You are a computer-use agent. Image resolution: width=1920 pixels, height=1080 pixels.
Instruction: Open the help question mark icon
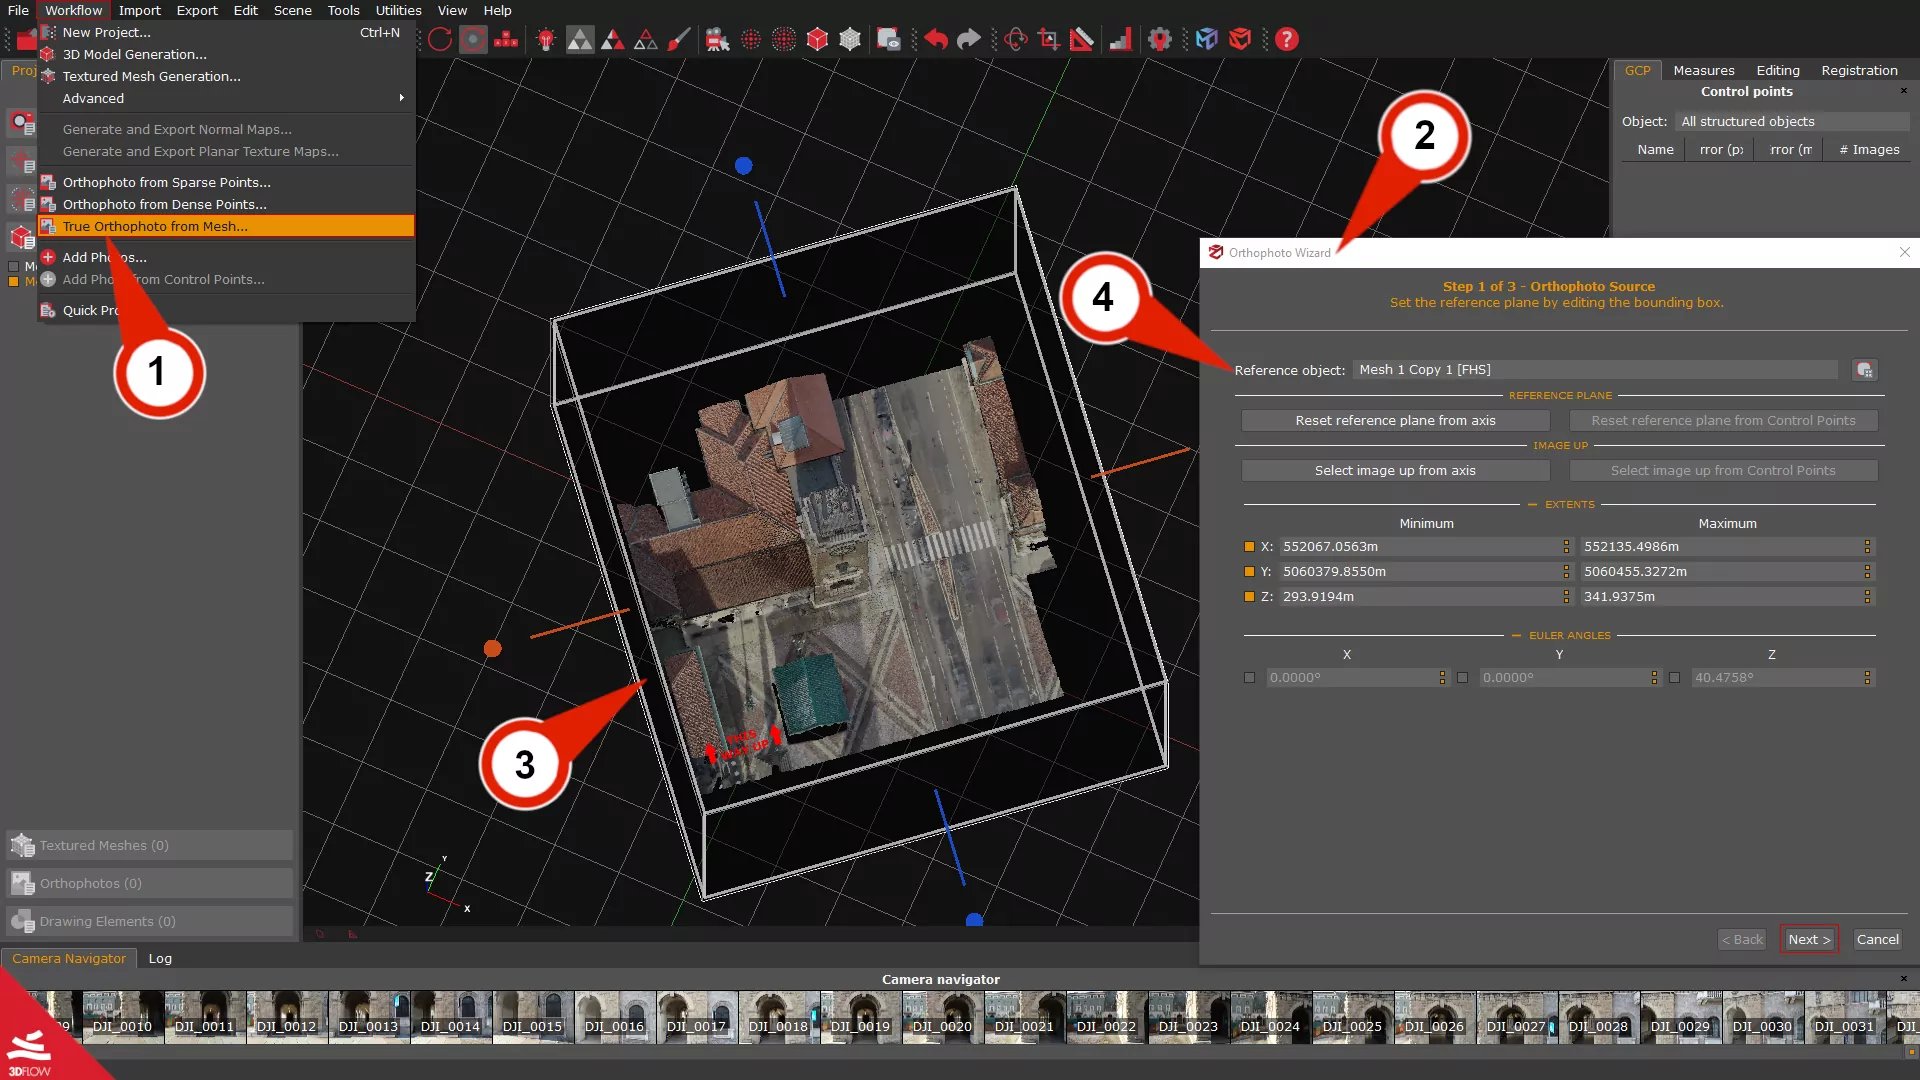(1287, 39)
